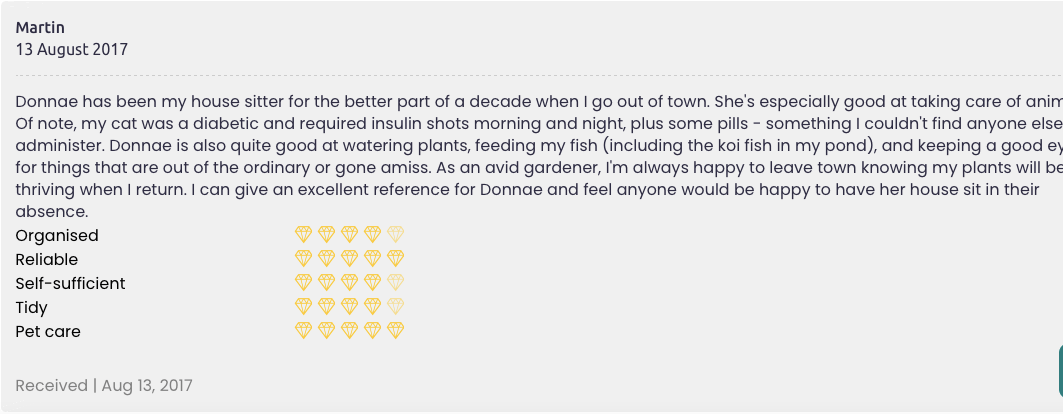The width and height of the screenshot is (1063, 414).
Task: Click the Received Aug 13, 2017 footer text
Action: click(x=104, y=386)
